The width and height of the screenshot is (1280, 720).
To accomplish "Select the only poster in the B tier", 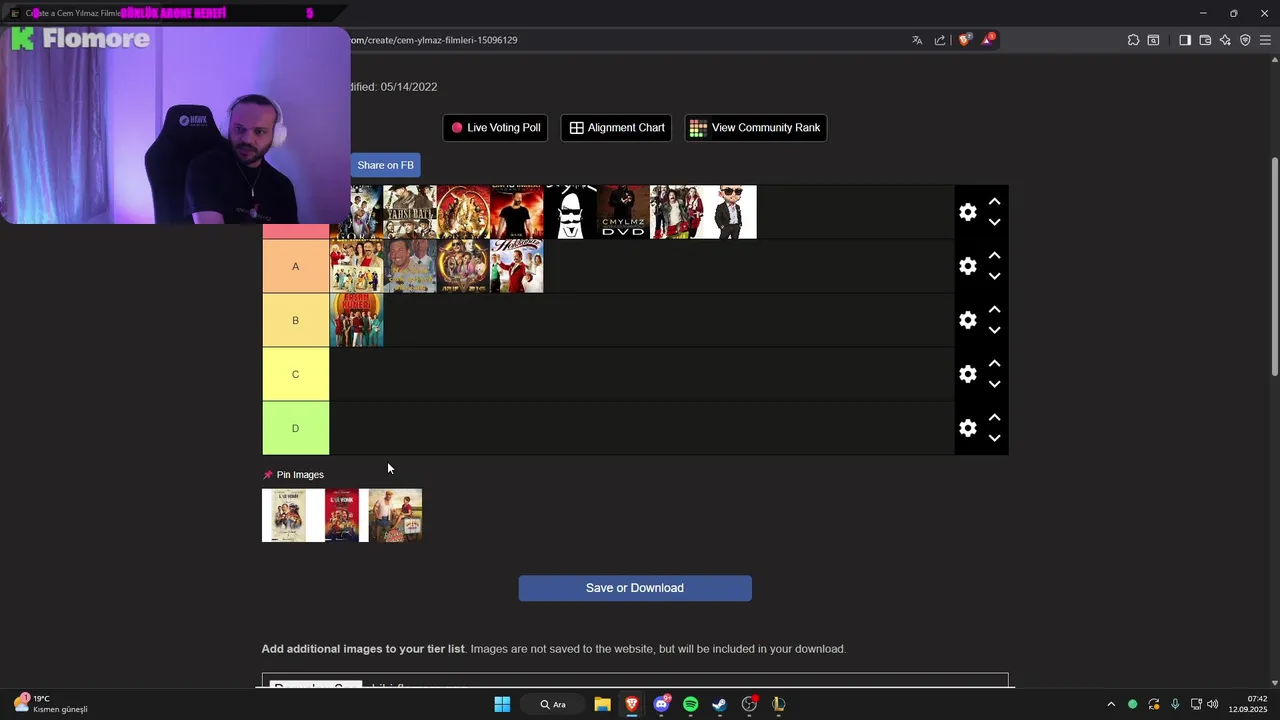I will tap(357, 320).
